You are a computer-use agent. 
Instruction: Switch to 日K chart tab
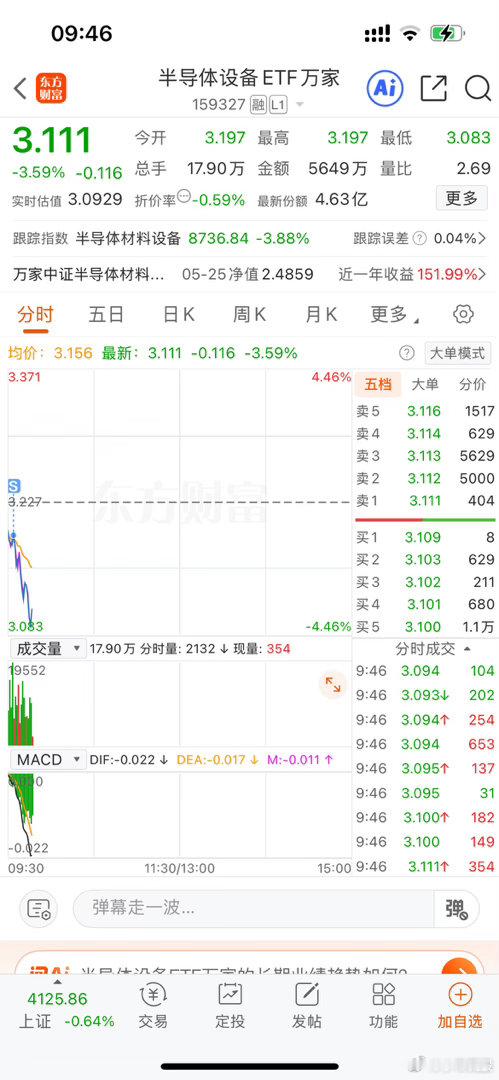(x=179, y=315)
